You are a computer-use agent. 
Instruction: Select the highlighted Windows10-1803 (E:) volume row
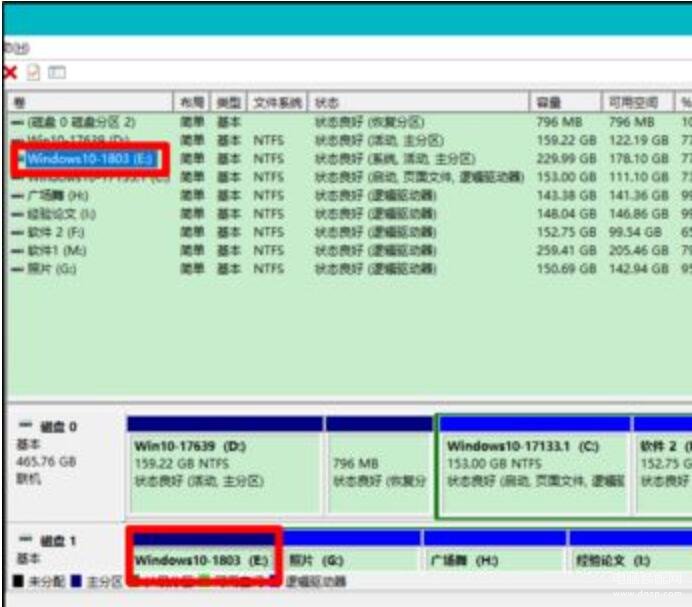tap(90, 159)
